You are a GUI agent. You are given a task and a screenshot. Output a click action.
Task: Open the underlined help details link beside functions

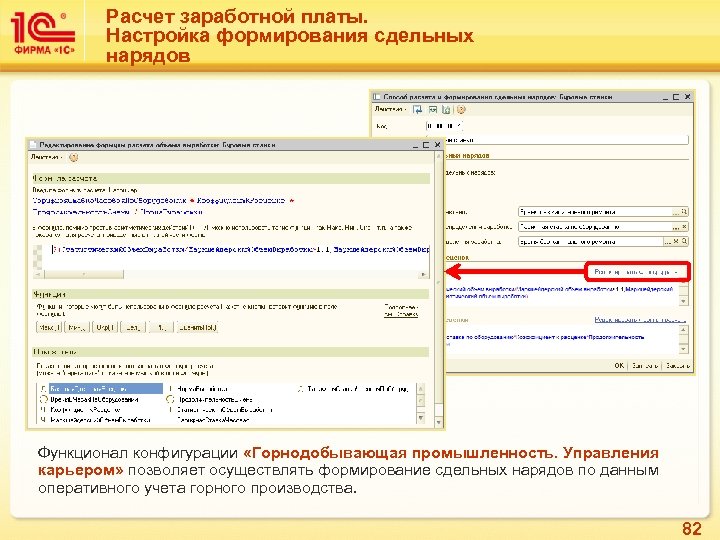(x=401, y=310)
